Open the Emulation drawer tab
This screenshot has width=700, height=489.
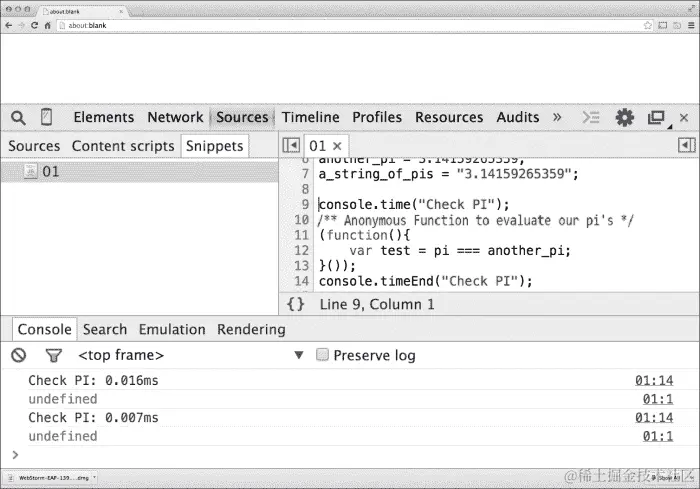[x=172, y=330]
